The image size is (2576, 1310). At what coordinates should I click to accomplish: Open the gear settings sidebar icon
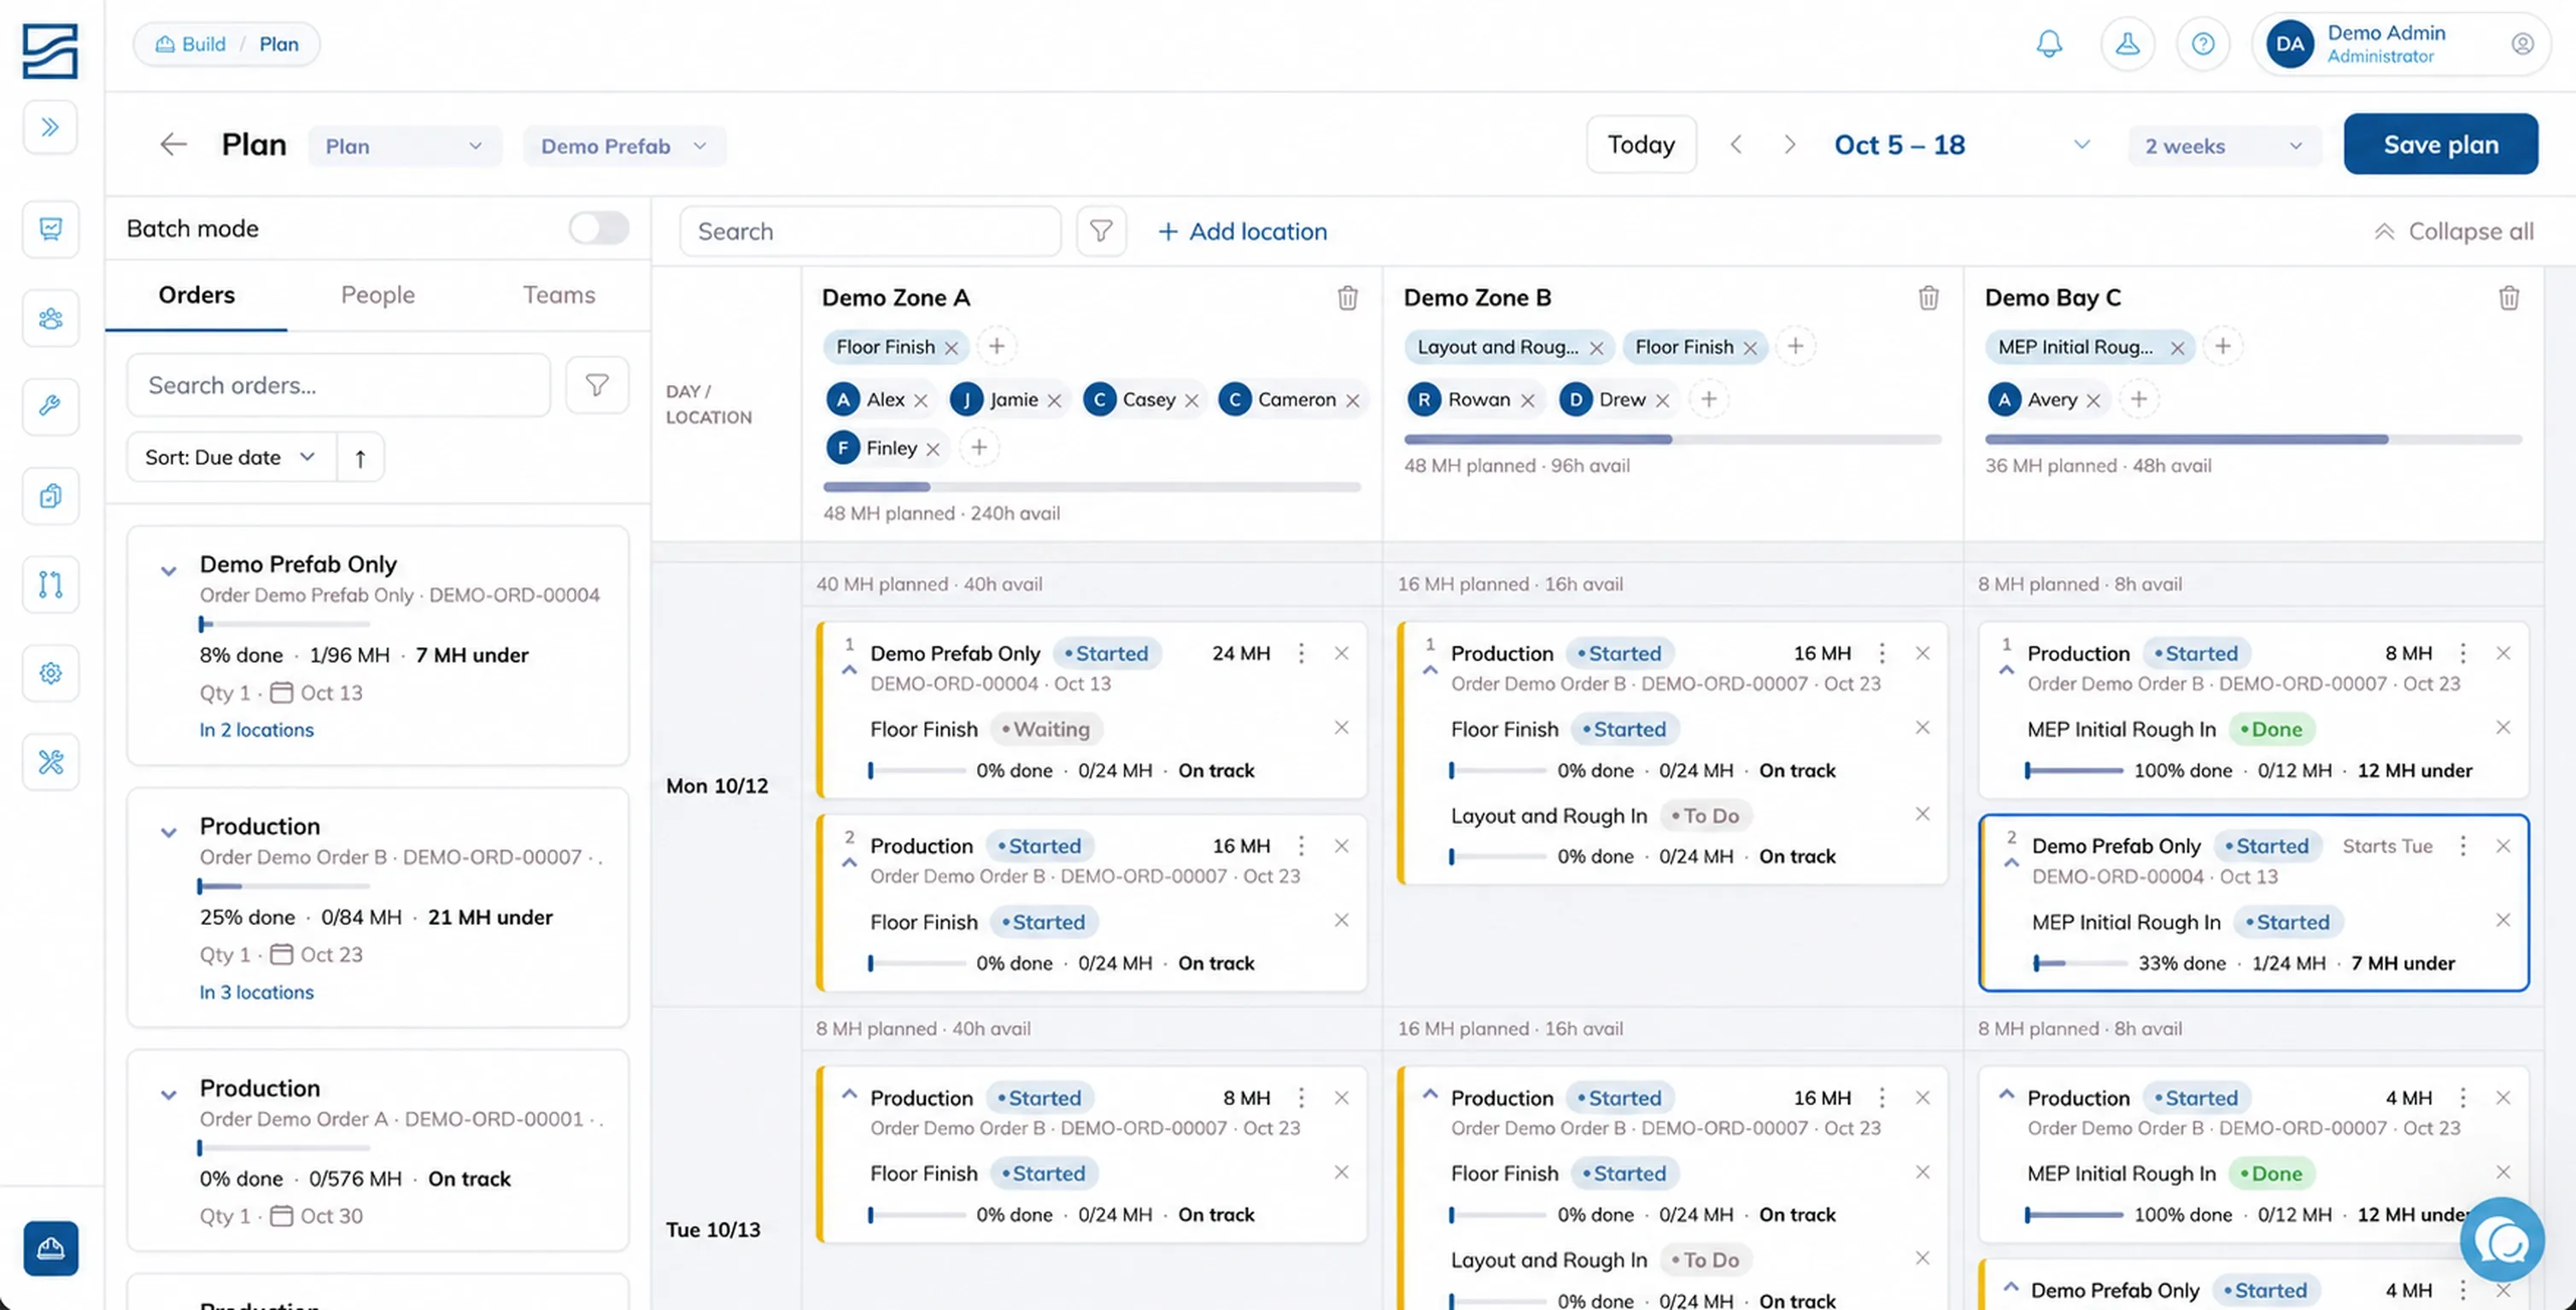50,673
